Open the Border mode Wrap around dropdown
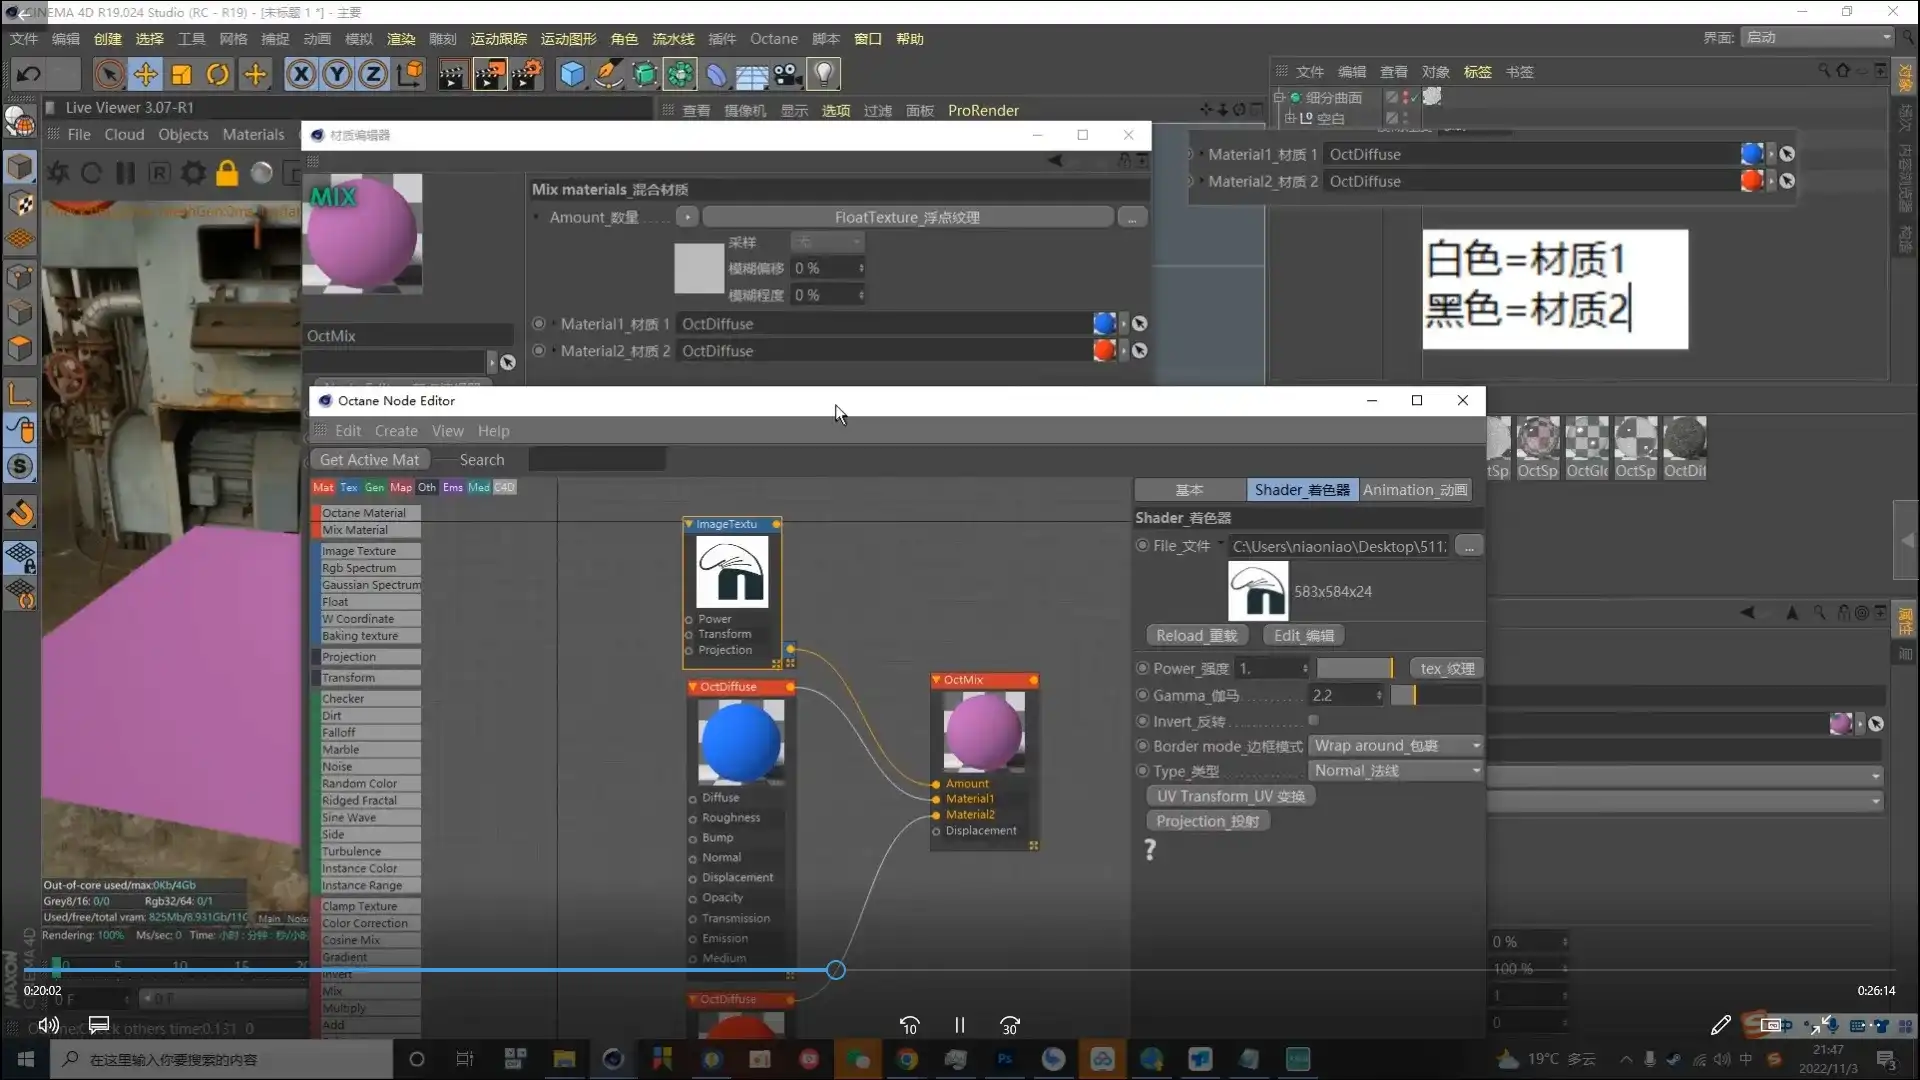Image resolution: width=1920 pixels, height=1080 pixels. (x=1396, y=746)
